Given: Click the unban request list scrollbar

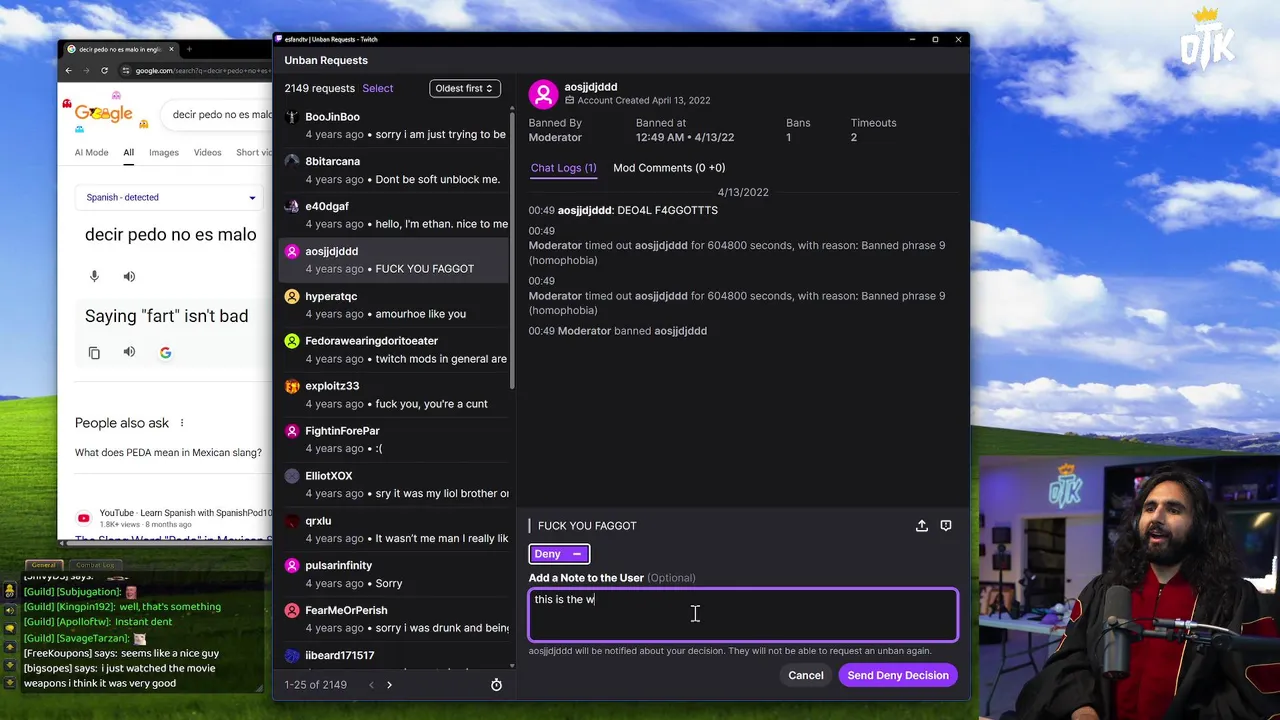Looking at the screenshot, I should [x=513, y=248].
